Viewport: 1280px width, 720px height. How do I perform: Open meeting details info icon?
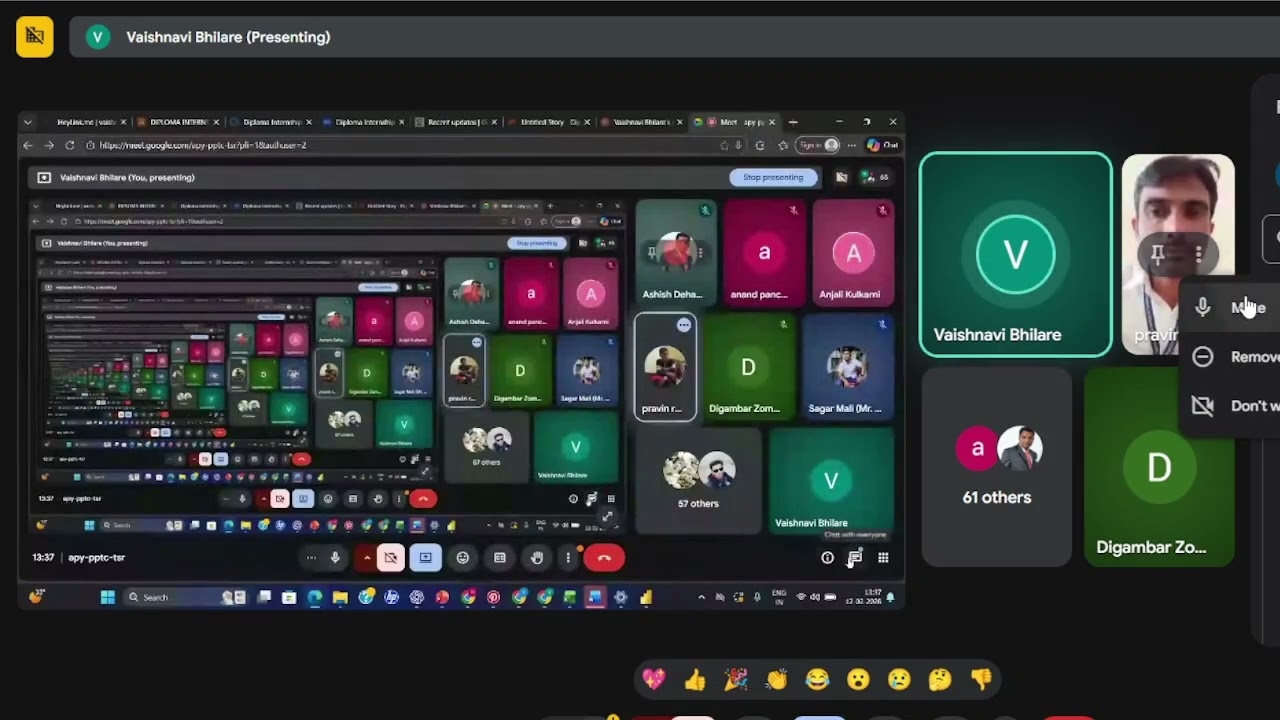tap(827, 558)
